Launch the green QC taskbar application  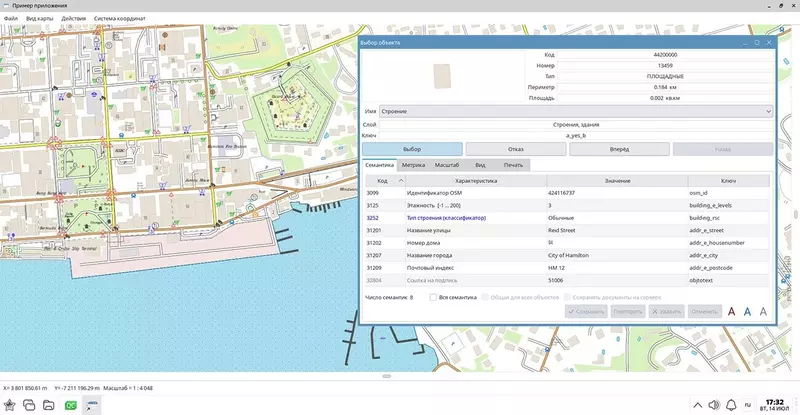pyautogui.click(x=70, y=405)
